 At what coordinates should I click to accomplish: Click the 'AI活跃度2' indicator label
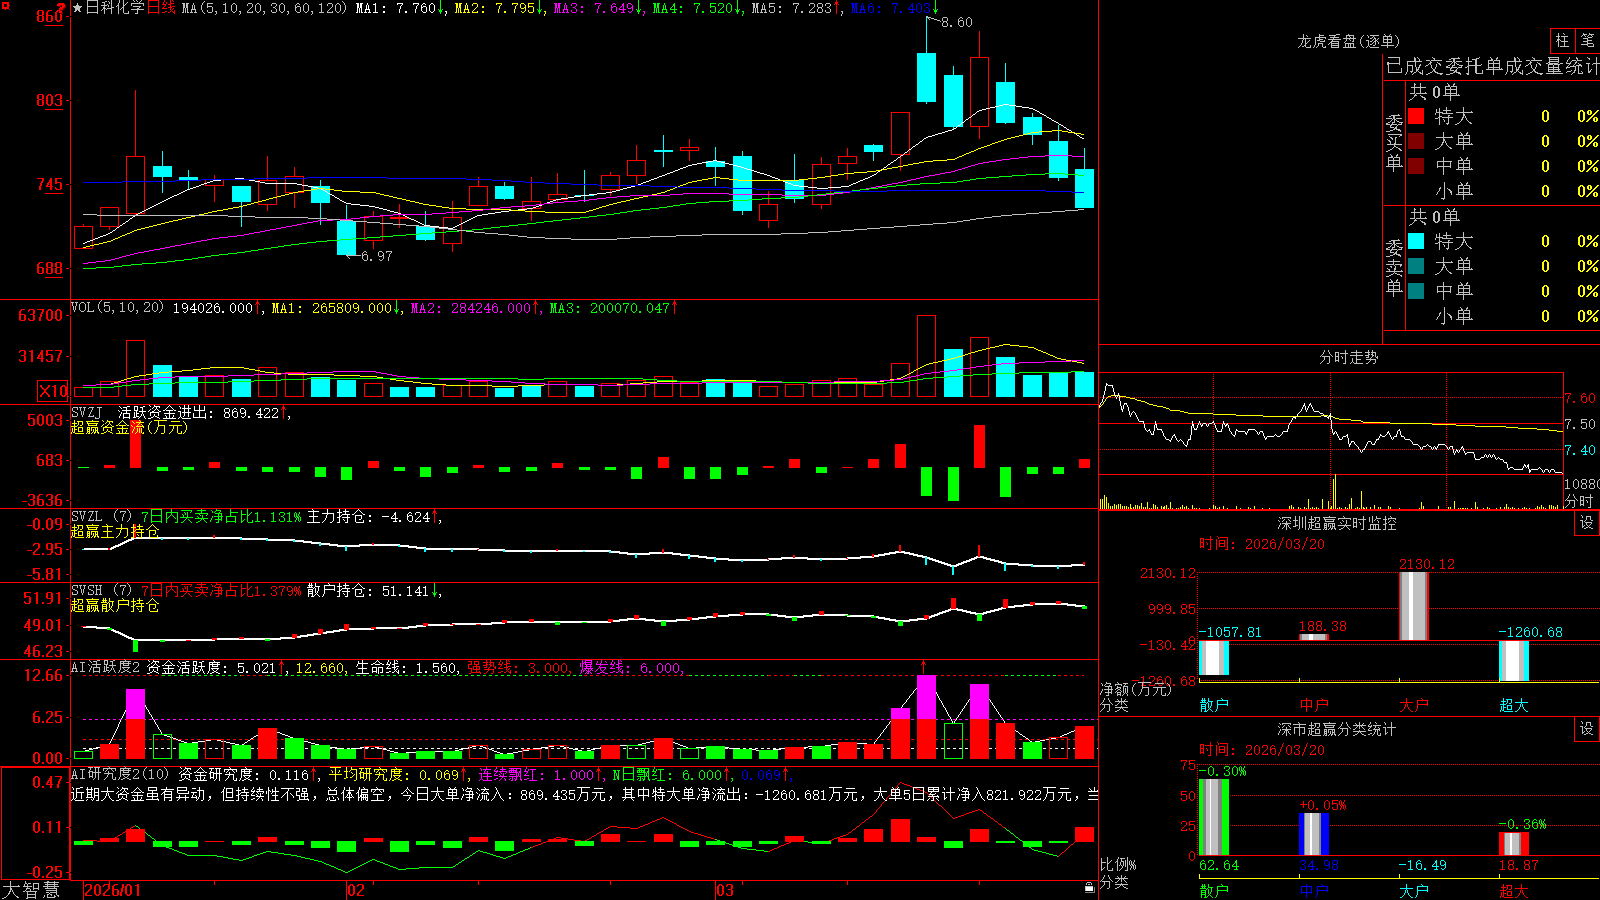[x=105, y=668]
